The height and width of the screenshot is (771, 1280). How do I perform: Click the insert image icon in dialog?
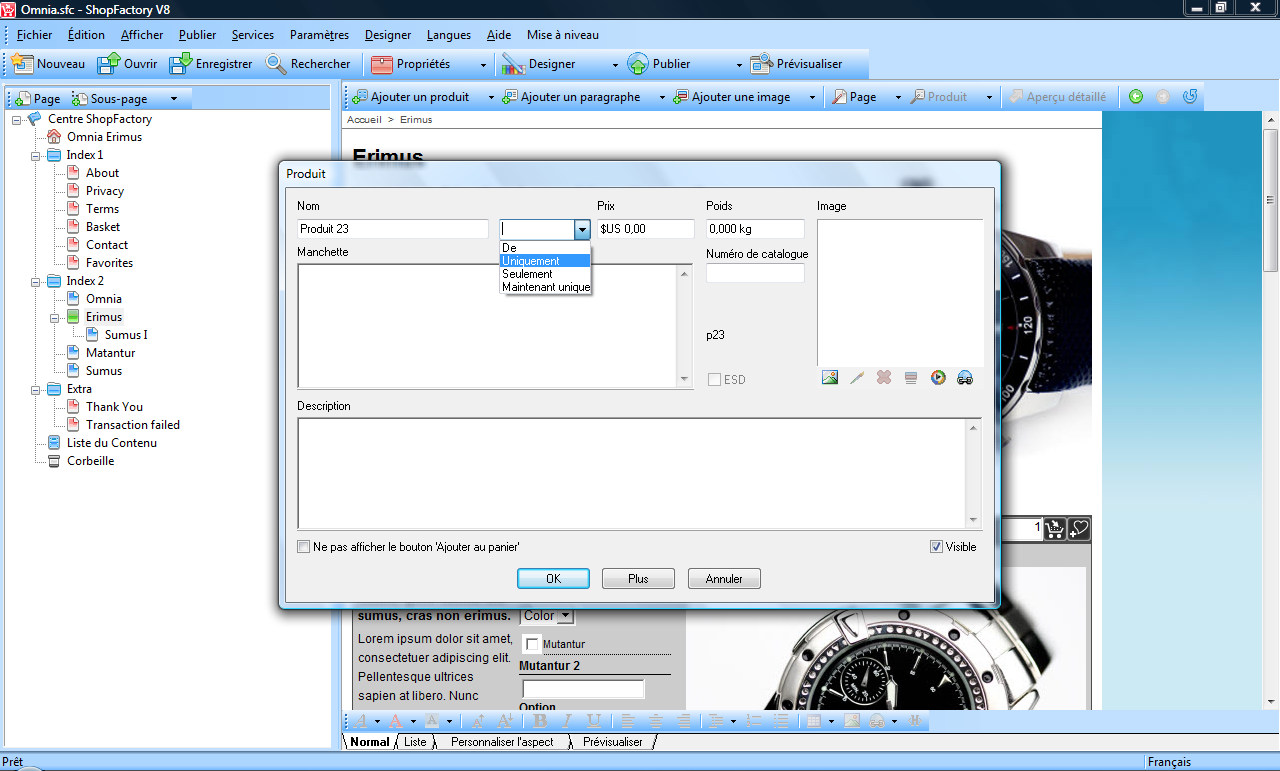click(x=829, y=378)
